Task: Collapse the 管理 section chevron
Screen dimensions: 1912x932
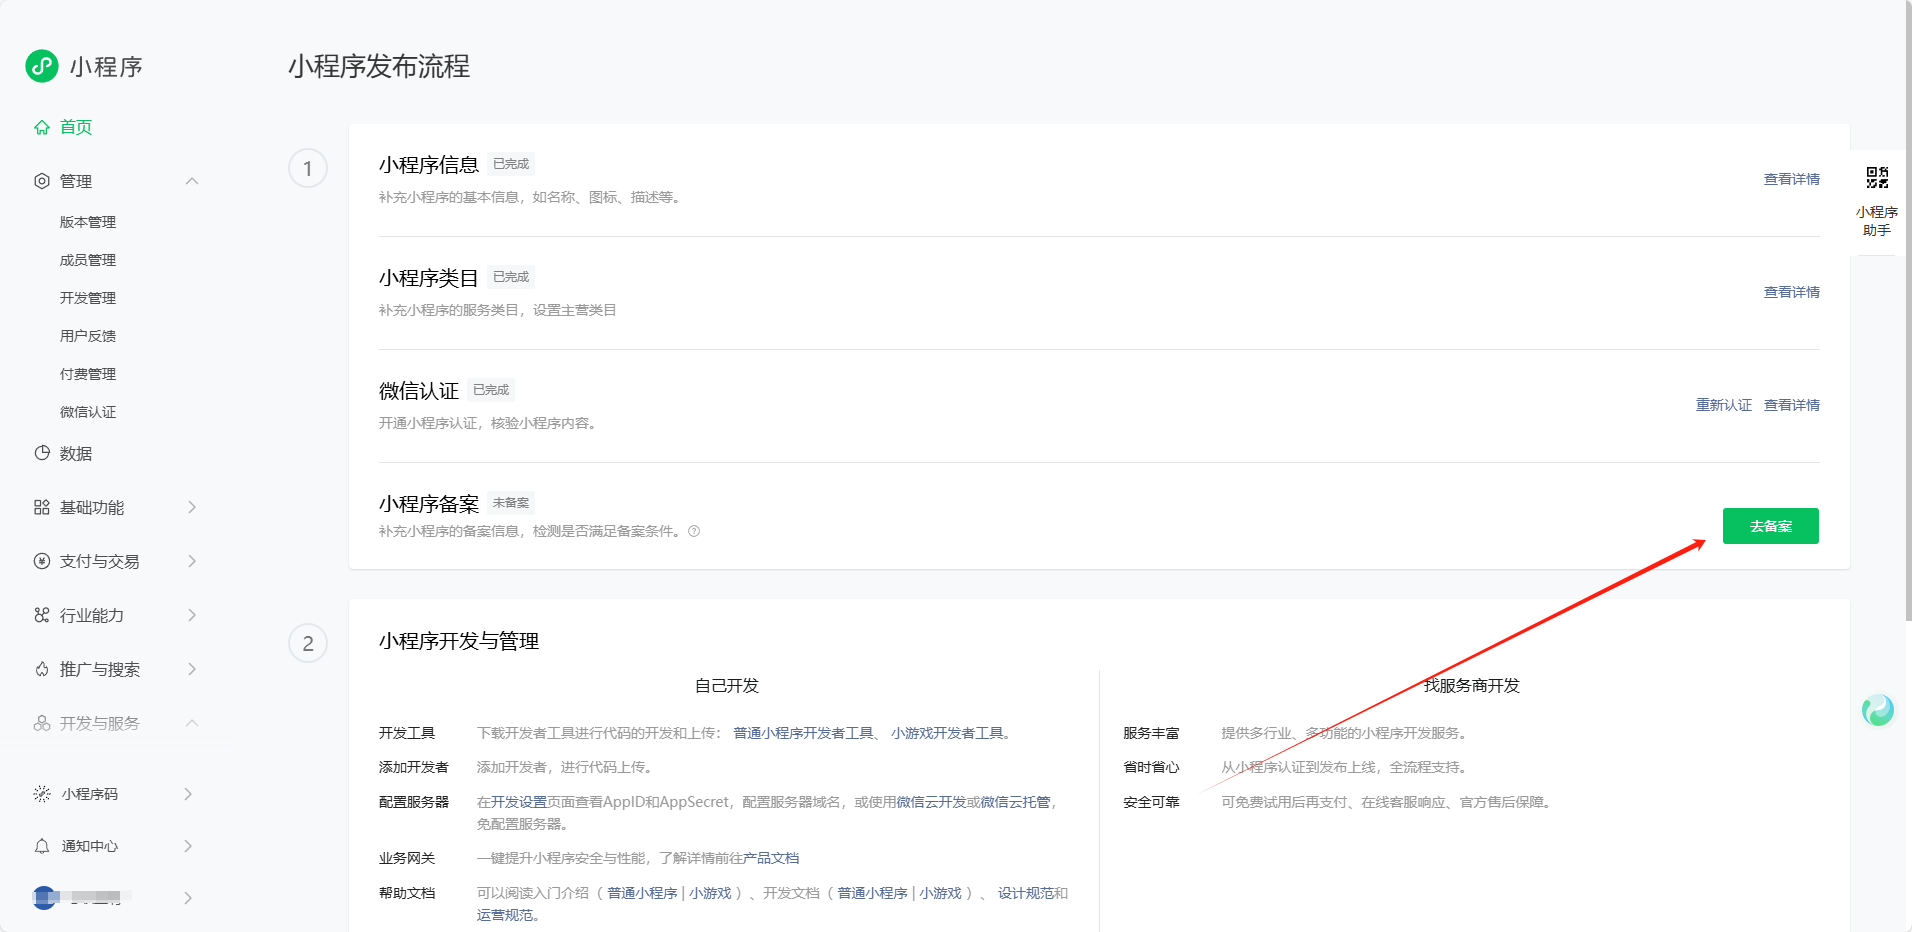Action: pos(193,181)
